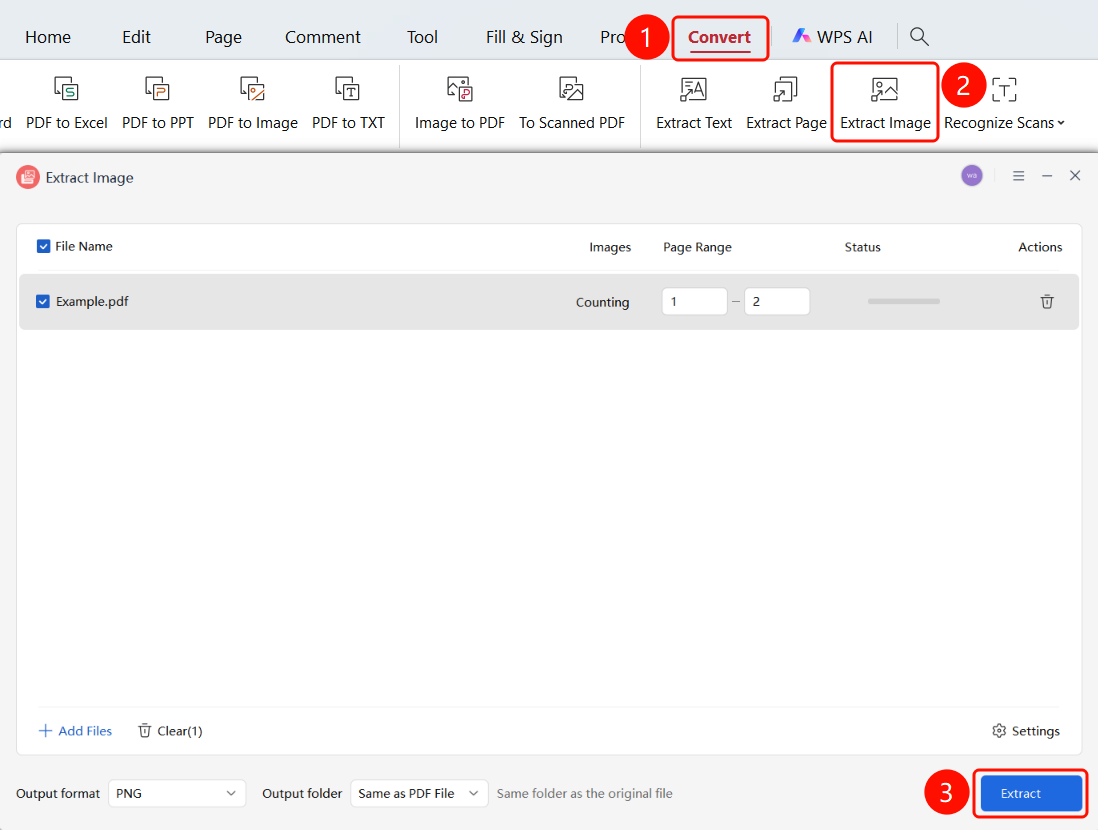The height and width of the screenshot is (830, 1098).
Task: Open the Tool tab
Action: [422, 37]
